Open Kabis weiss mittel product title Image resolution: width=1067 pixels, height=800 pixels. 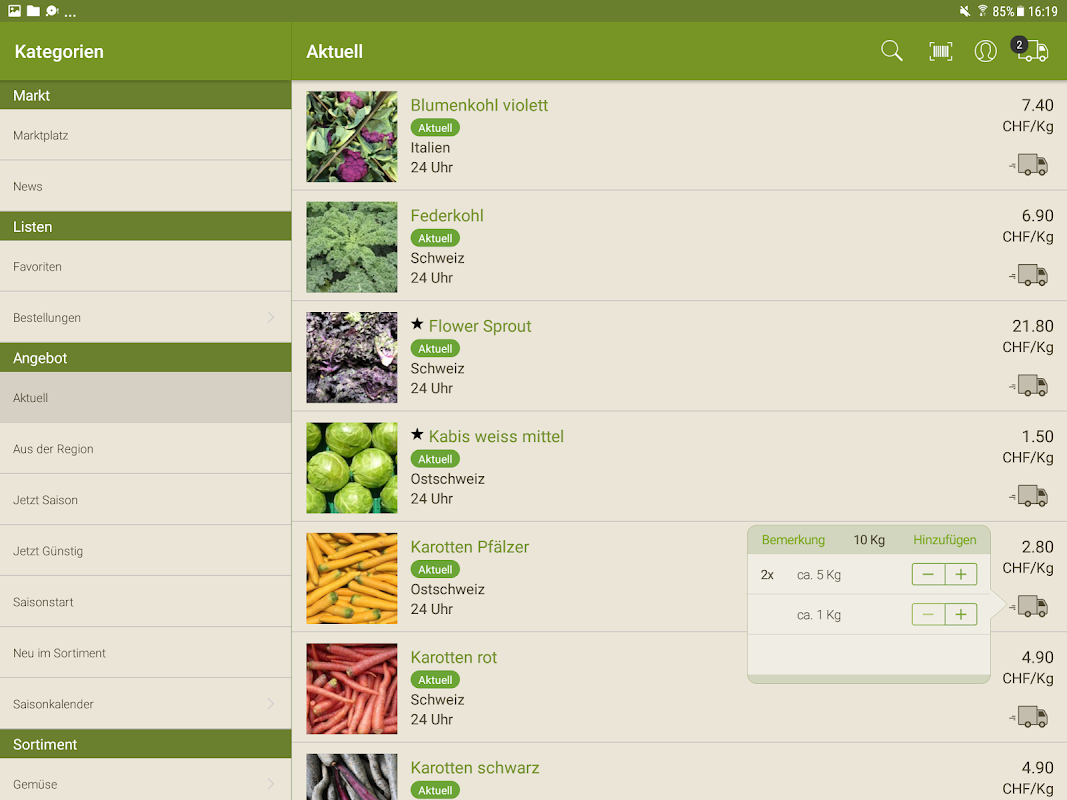pyautogui.click(x=496, y=436)
